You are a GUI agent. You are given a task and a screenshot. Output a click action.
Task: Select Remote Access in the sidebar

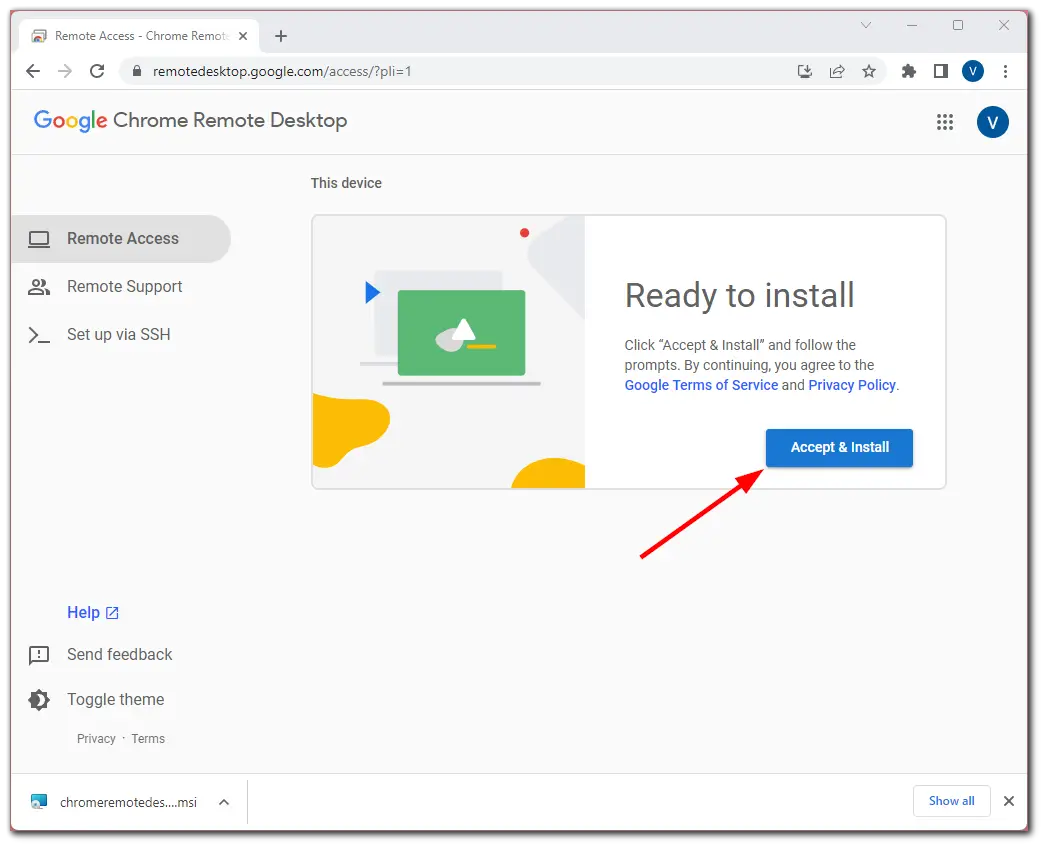[122, 238]
